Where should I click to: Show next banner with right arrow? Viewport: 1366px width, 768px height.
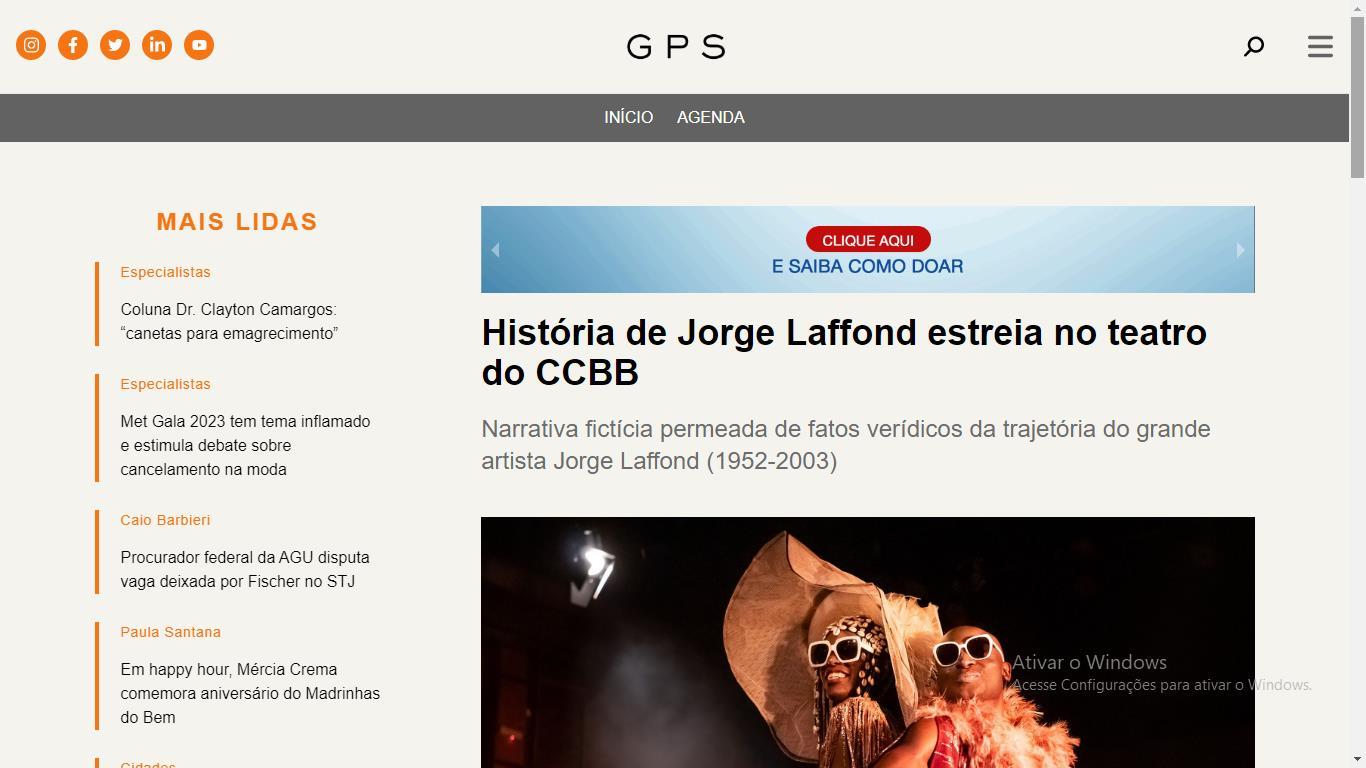point(1240,250)
